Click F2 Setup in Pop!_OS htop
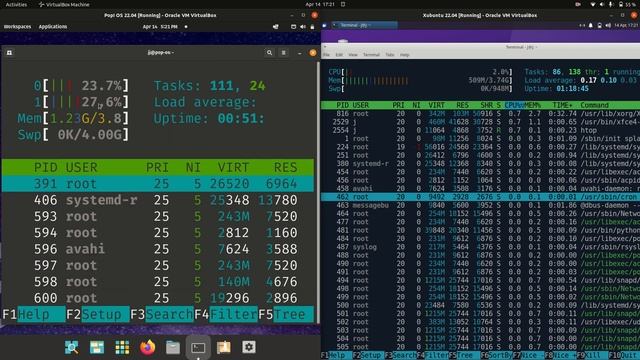 [98, 314]
